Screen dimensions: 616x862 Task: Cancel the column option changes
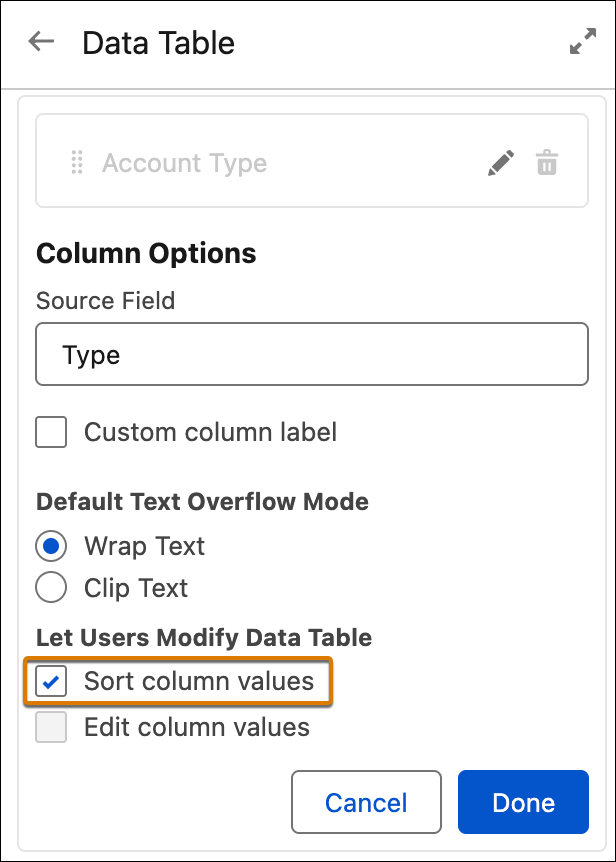coord(366,802)
